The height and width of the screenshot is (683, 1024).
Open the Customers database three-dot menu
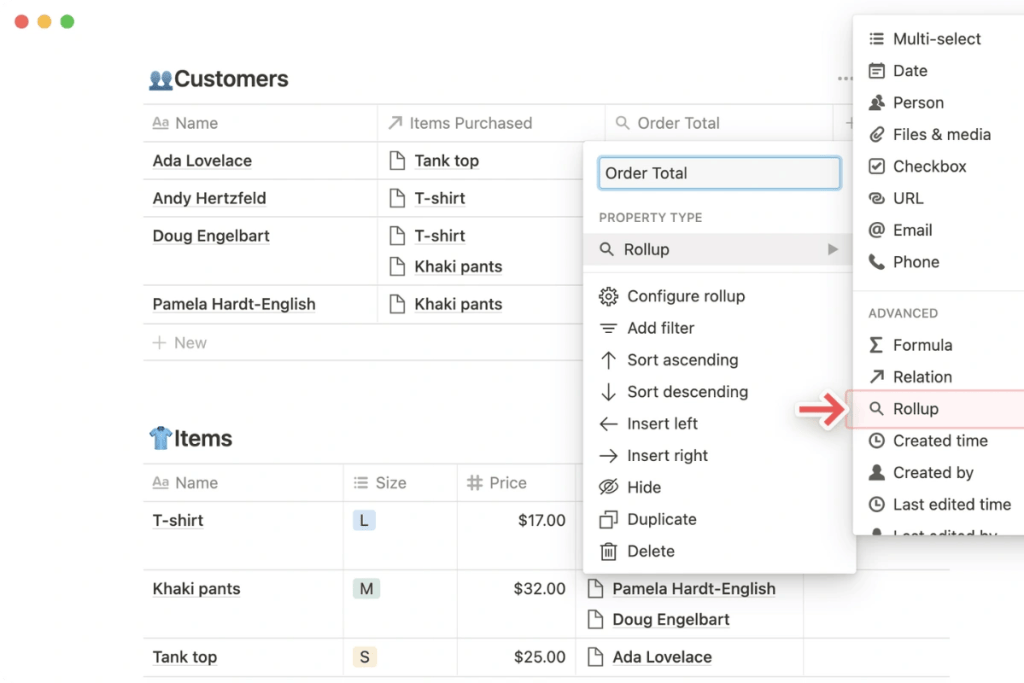844,78
